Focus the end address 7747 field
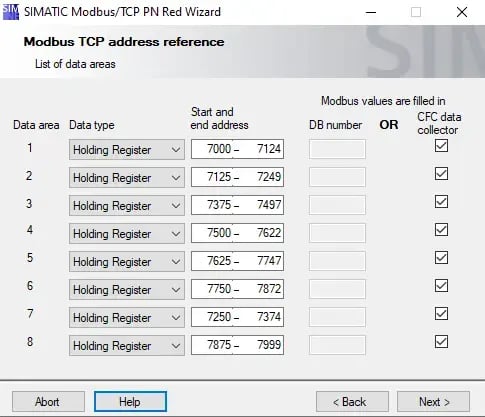Screen dimensions: 485x417 262,261
